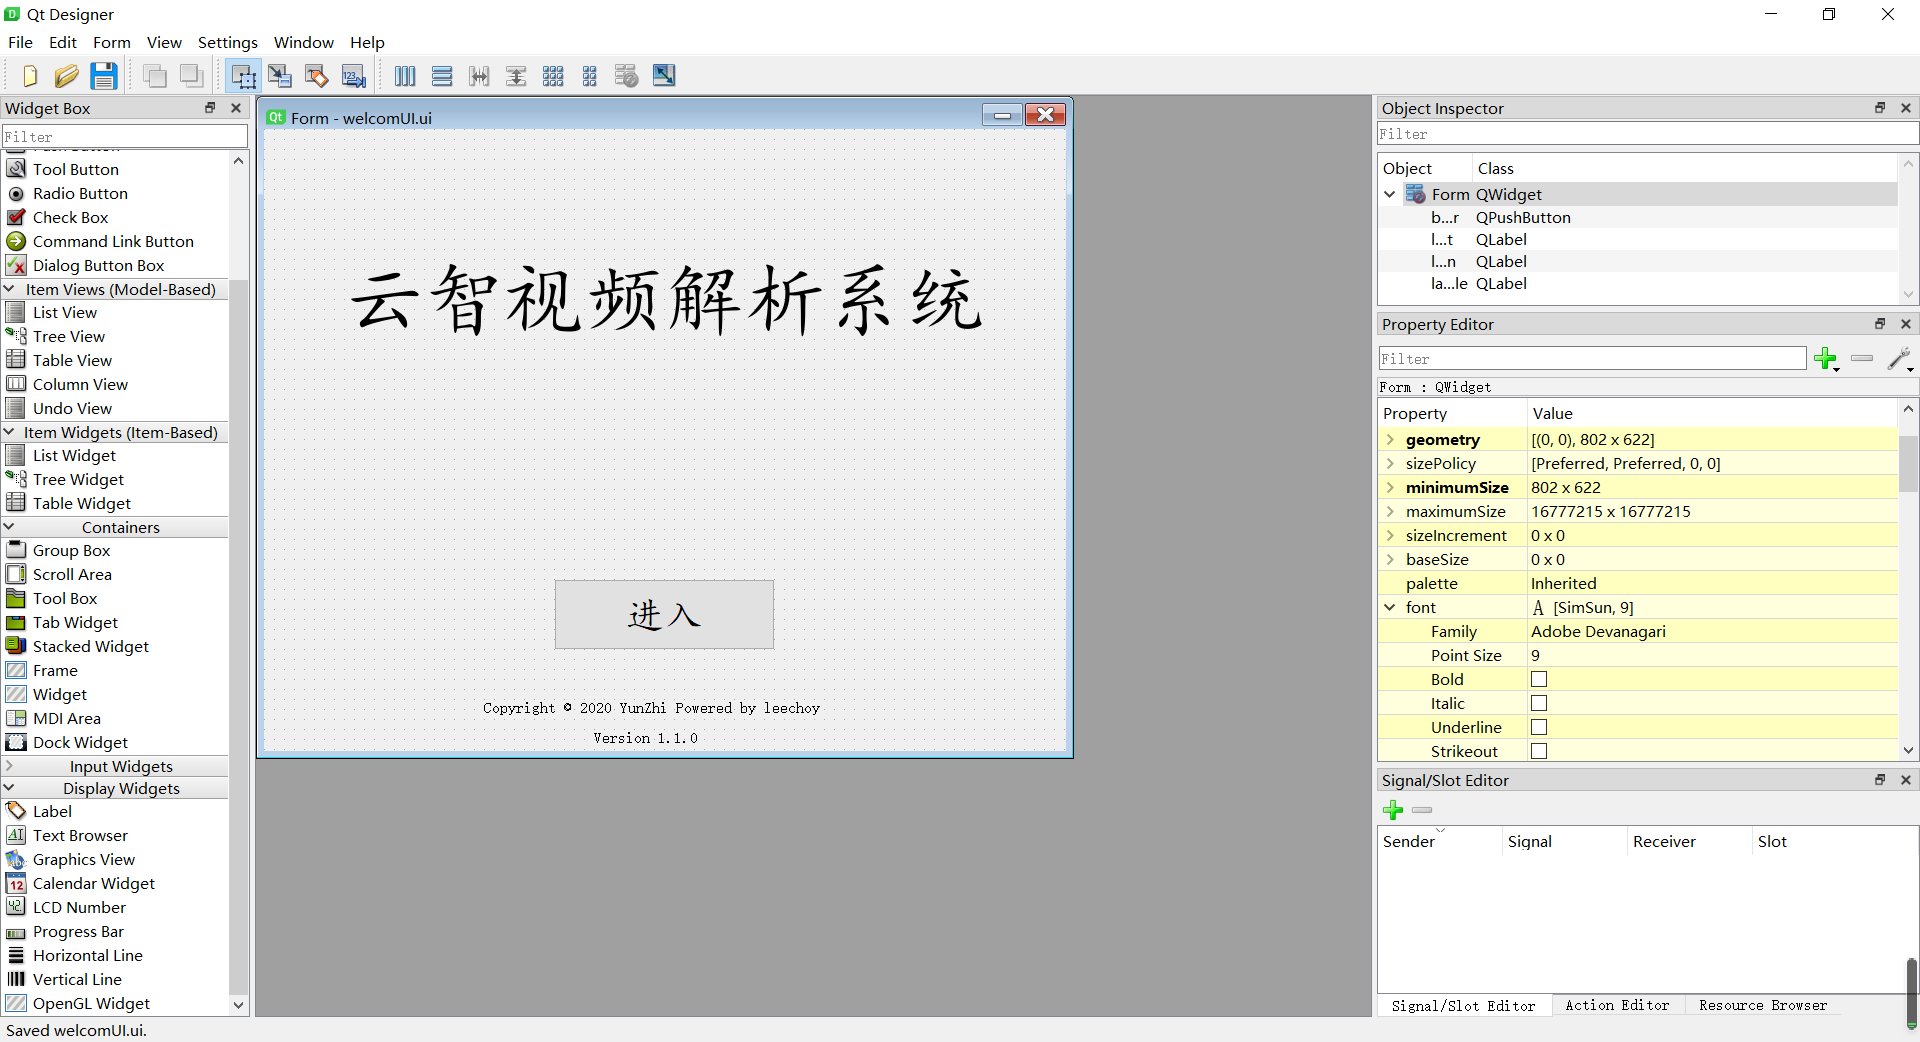The height and width of the screenshot is (1042, 1920).
Task: Open the Form menu
Action: [112, 42]
